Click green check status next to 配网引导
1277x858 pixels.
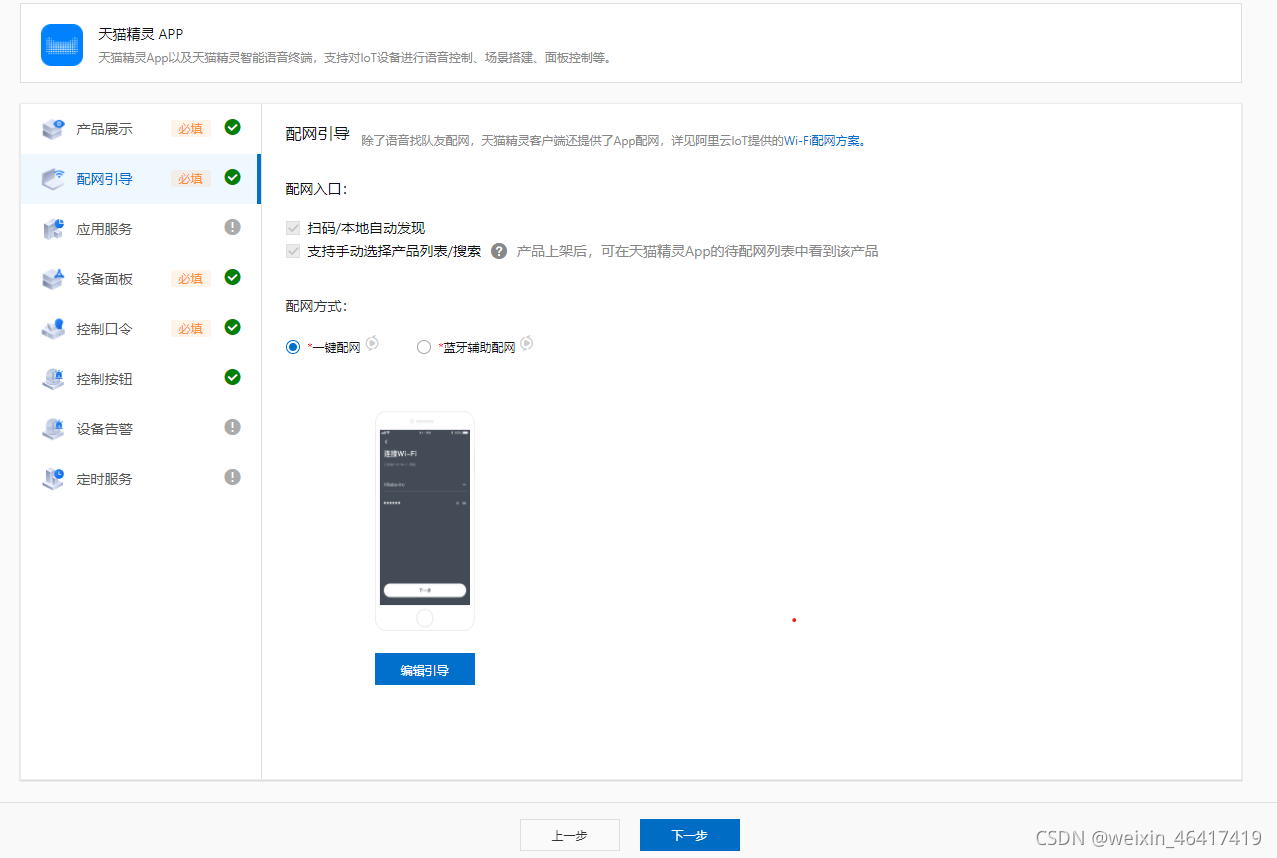coord(233,177)
